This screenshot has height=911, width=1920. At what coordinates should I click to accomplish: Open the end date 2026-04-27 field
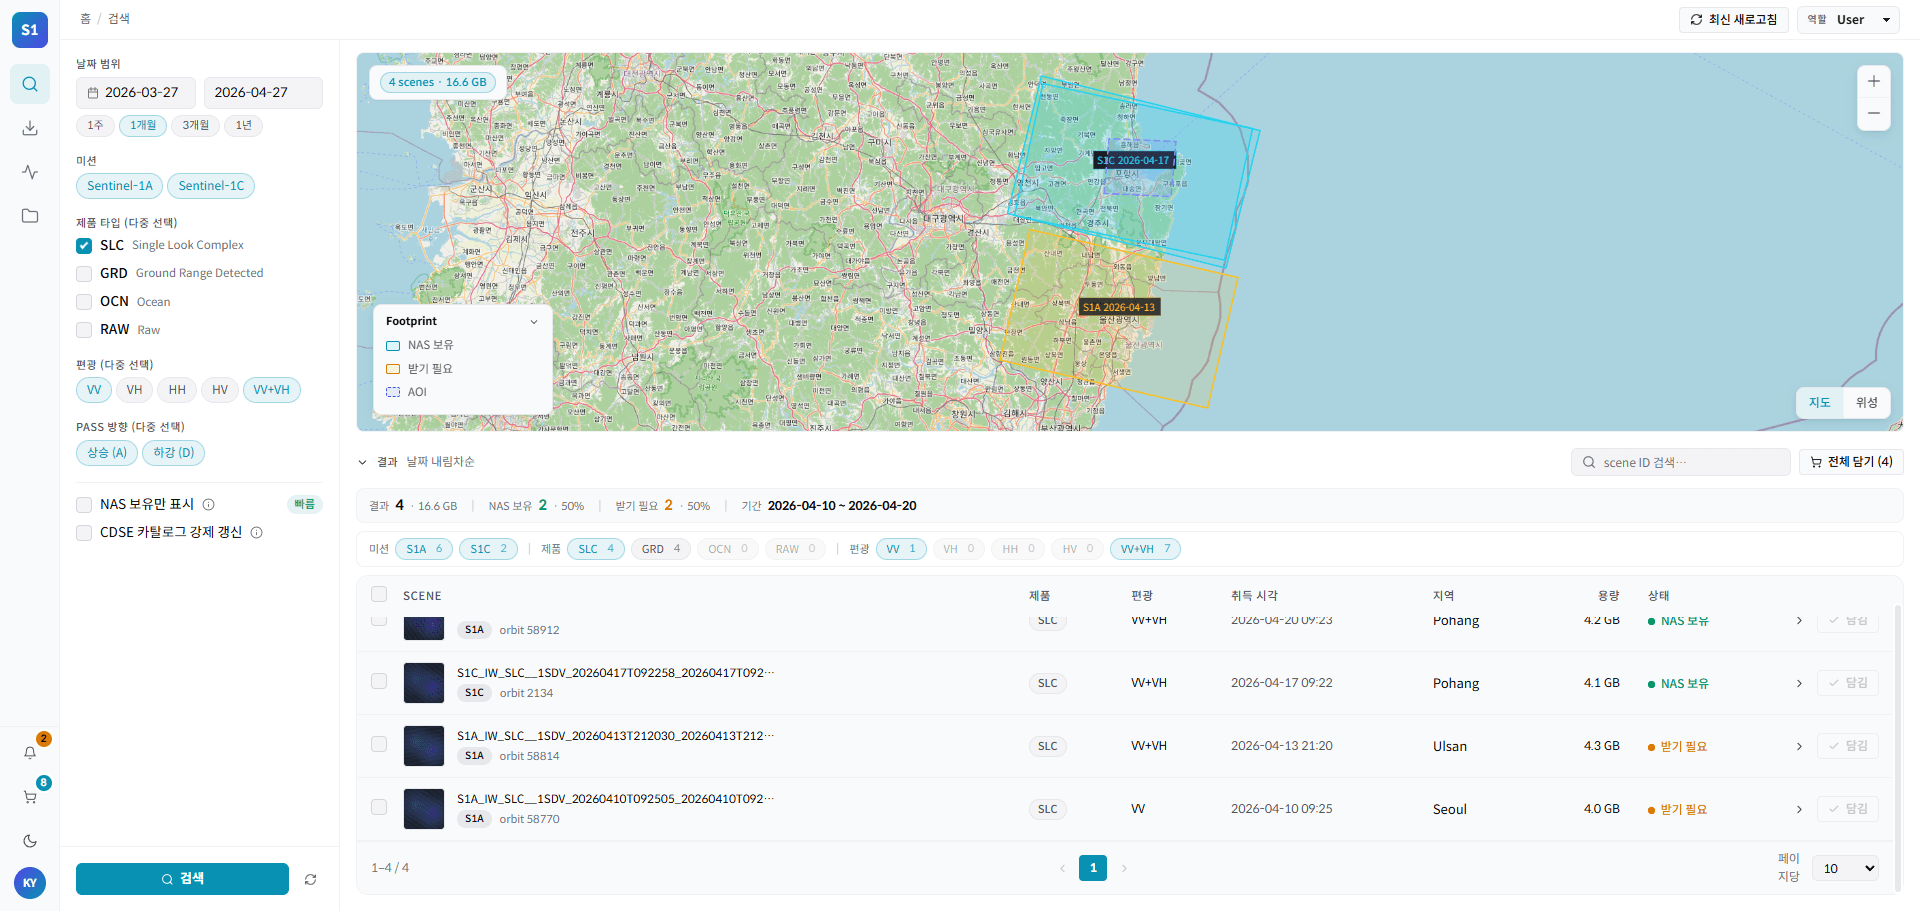[x=263, y=93]
